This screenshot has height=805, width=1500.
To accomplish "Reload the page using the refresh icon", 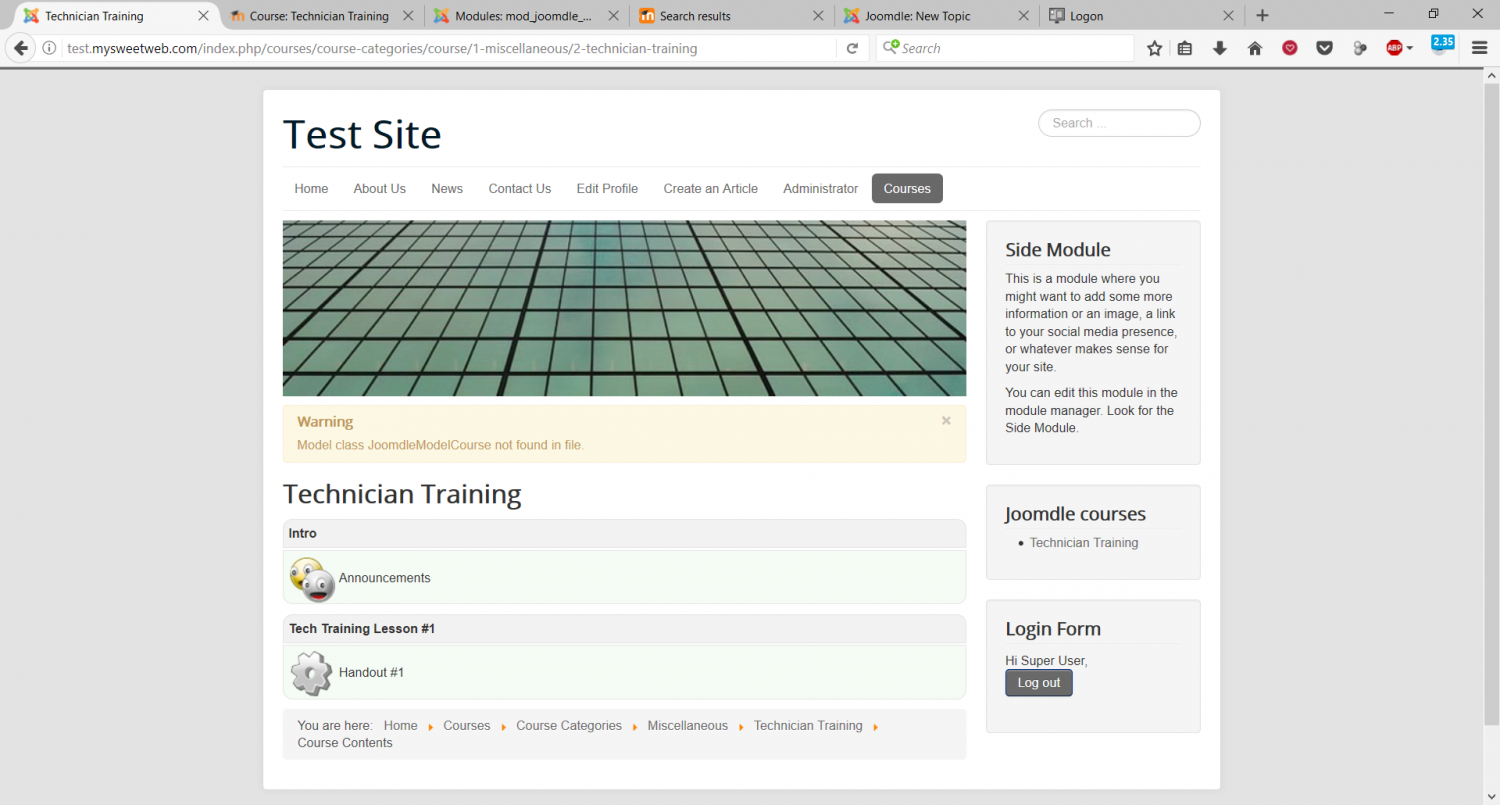I will 852,48.
